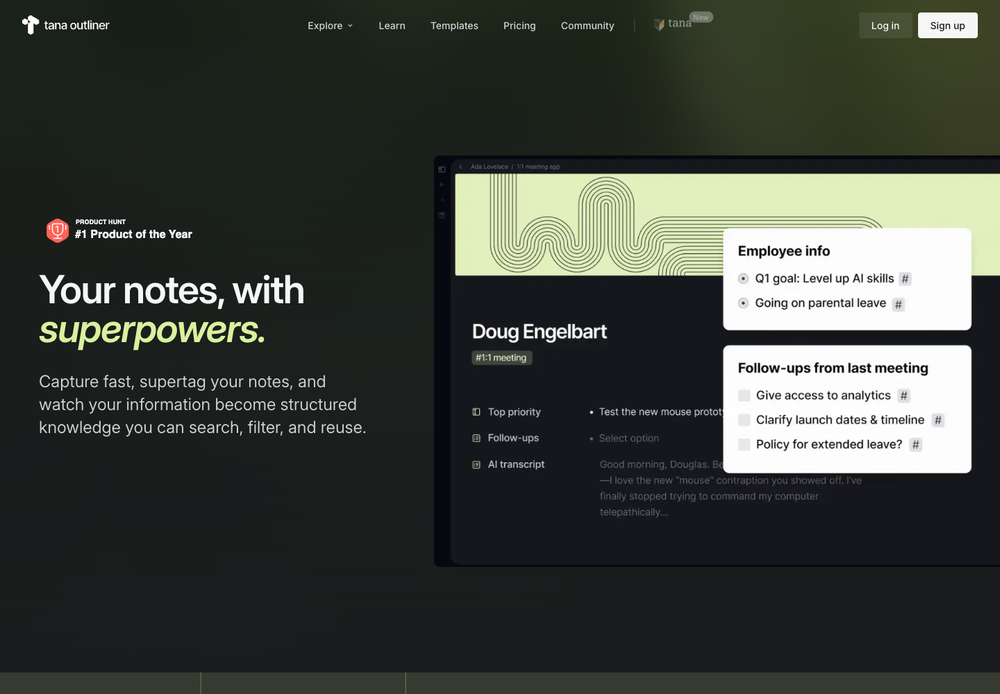Viewport: 1000px width, 694px height.
Task: Click the sidebar toggle icon in app preview
Action: coord(442,169)
